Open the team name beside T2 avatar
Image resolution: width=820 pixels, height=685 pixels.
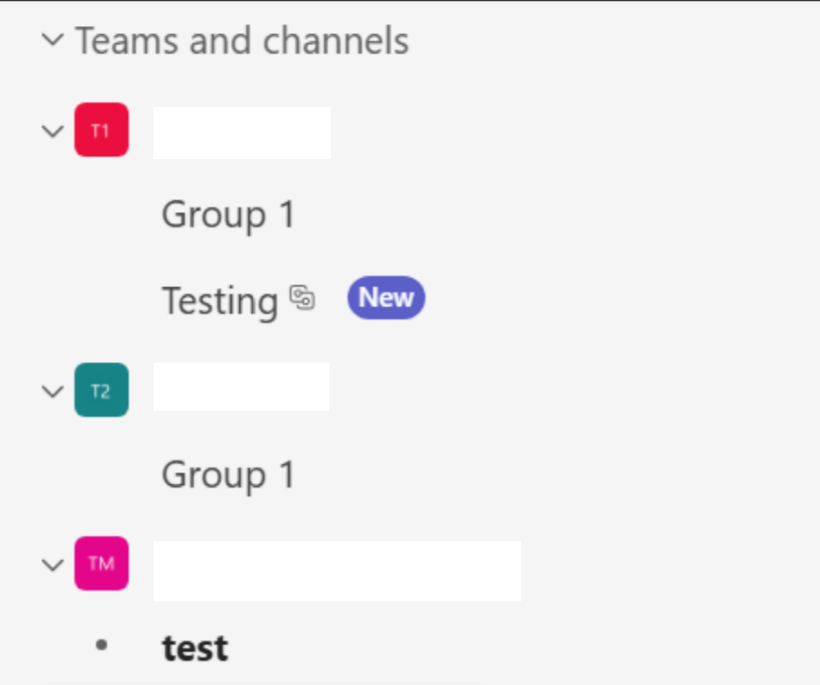pyautogui.click(x=242, y=386)
